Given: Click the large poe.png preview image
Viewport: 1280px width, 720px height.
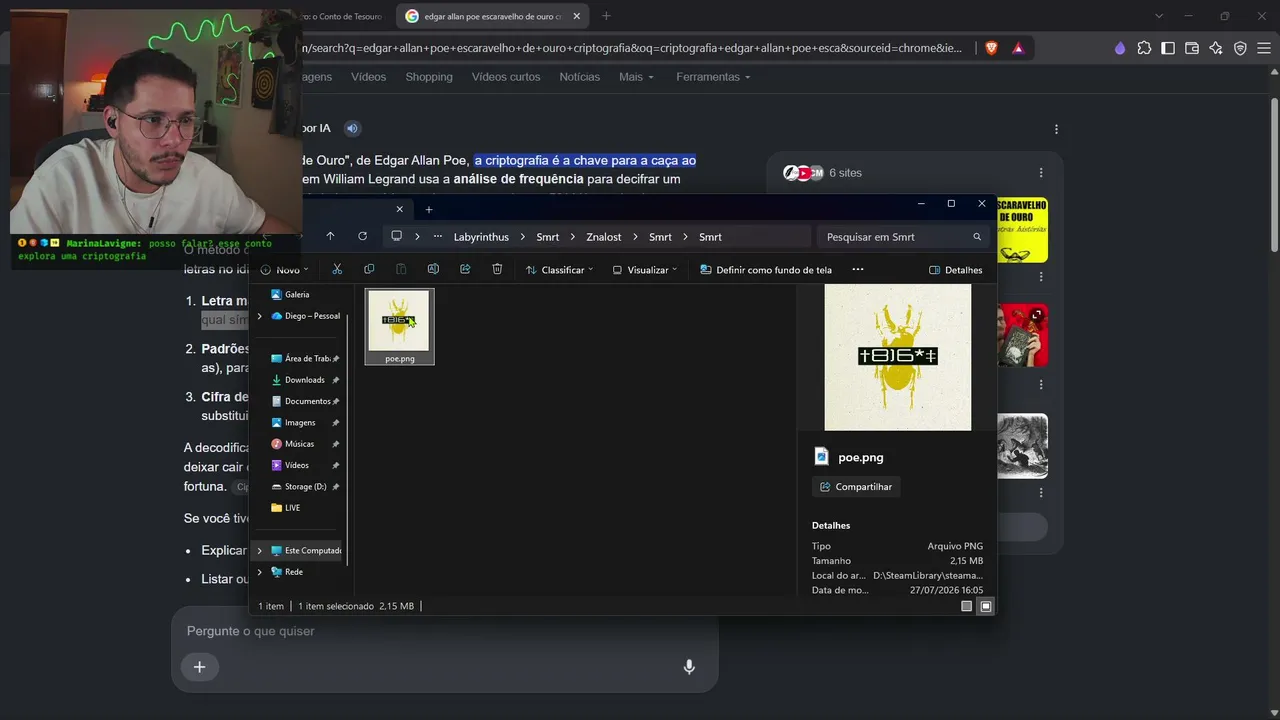Looking at the screenshot, I should [898, 357].
